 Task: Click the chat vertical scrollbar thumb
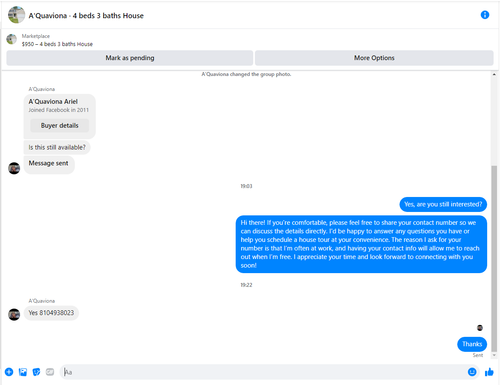(x=494, y=258)
